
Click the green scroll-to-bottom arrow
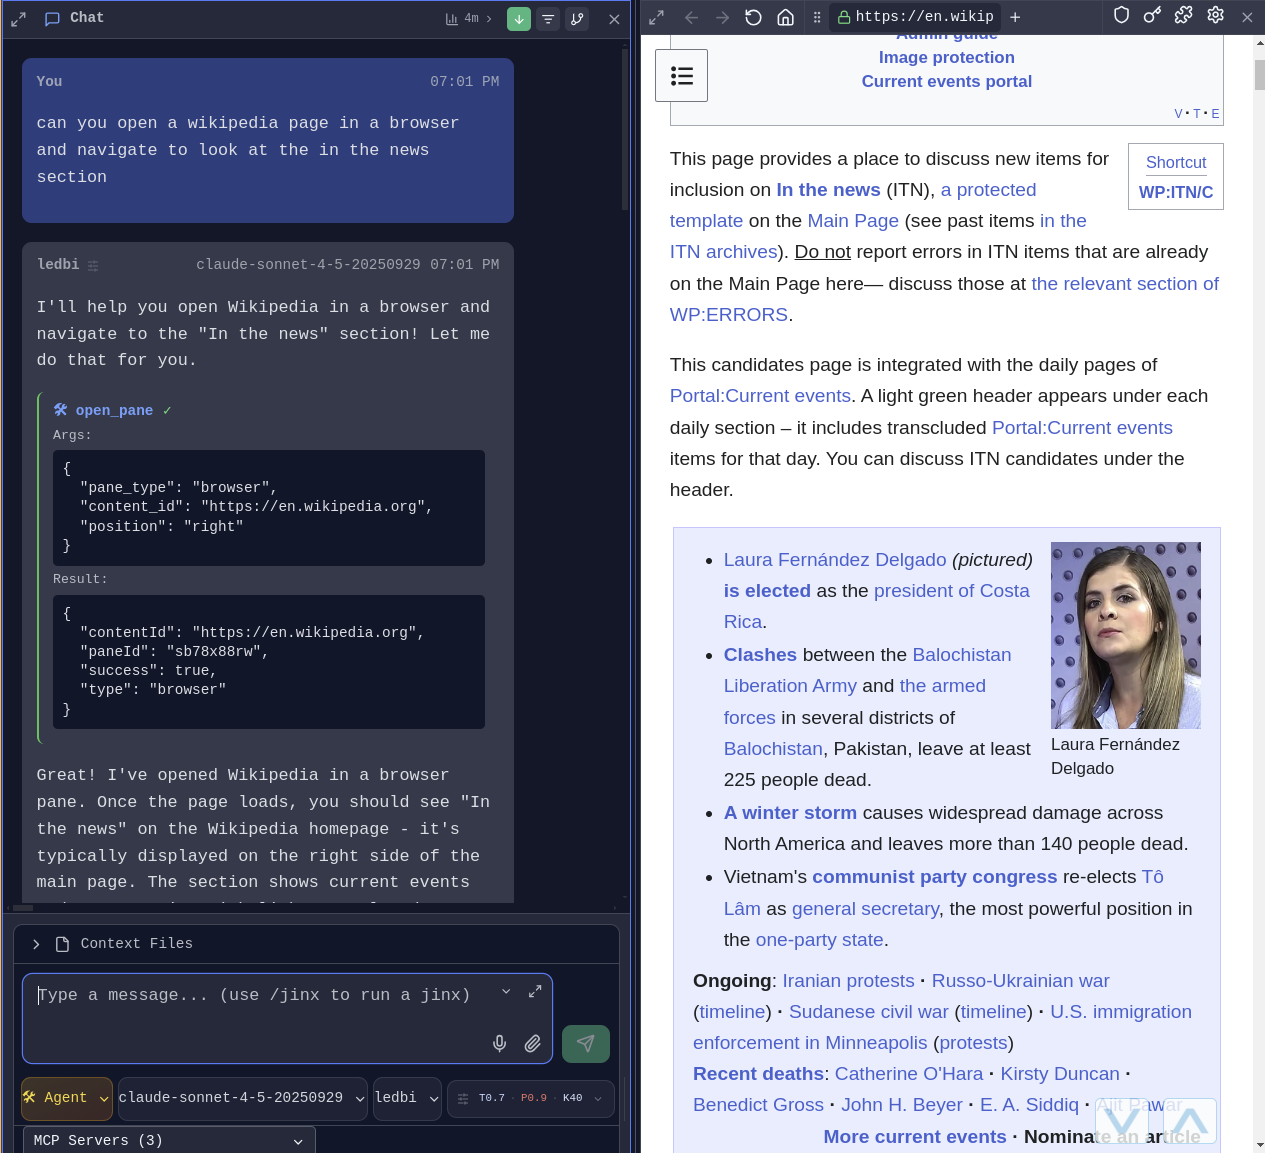point(518,17)
